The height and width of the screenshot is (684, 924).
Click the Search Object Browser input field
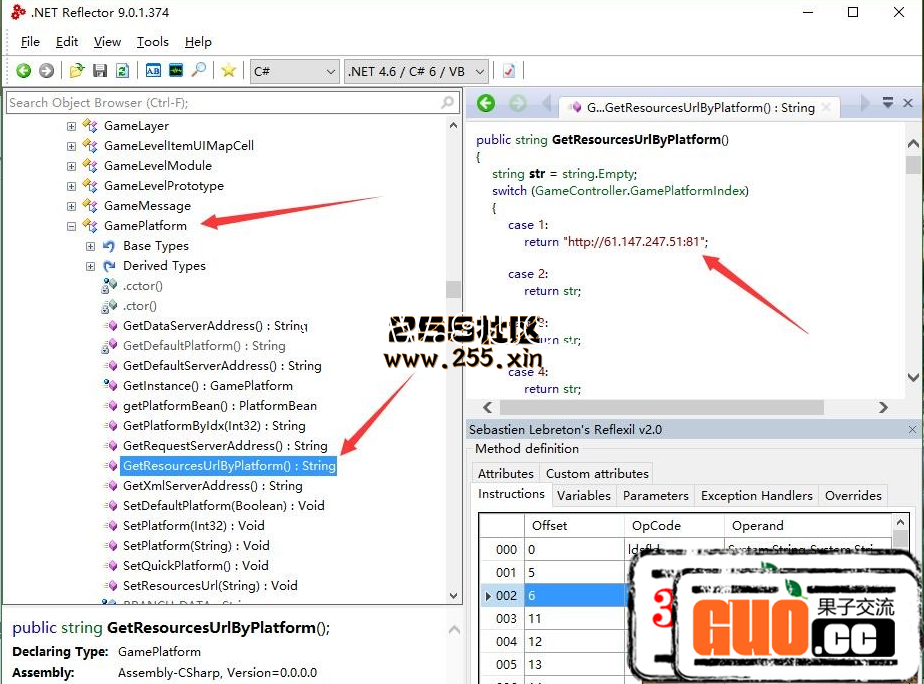(x=220, y=102)
